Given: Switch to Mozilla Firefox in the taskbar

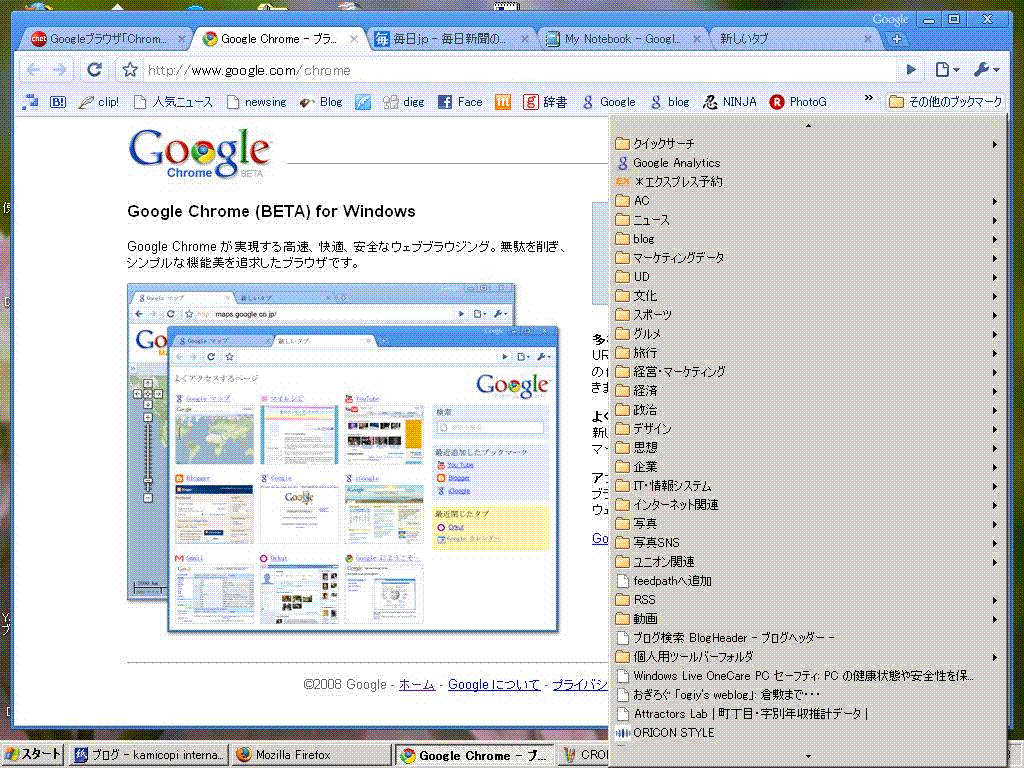Looking at the screenshot, I should pyautogui.click(x=312, y=754).
